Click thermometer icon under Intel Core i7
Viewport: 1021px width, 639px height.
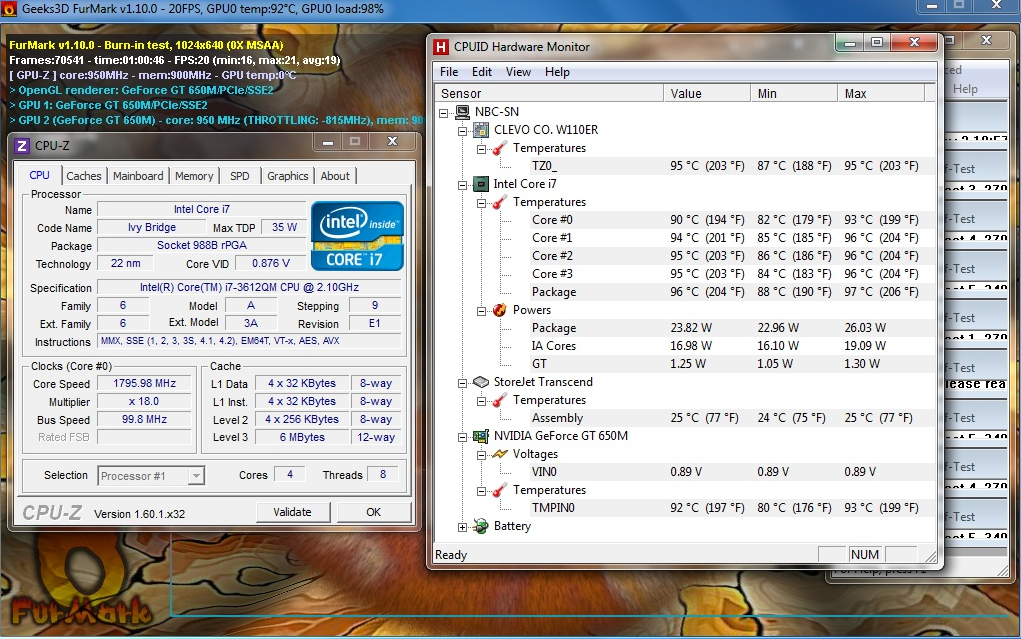tap(499, 203)
